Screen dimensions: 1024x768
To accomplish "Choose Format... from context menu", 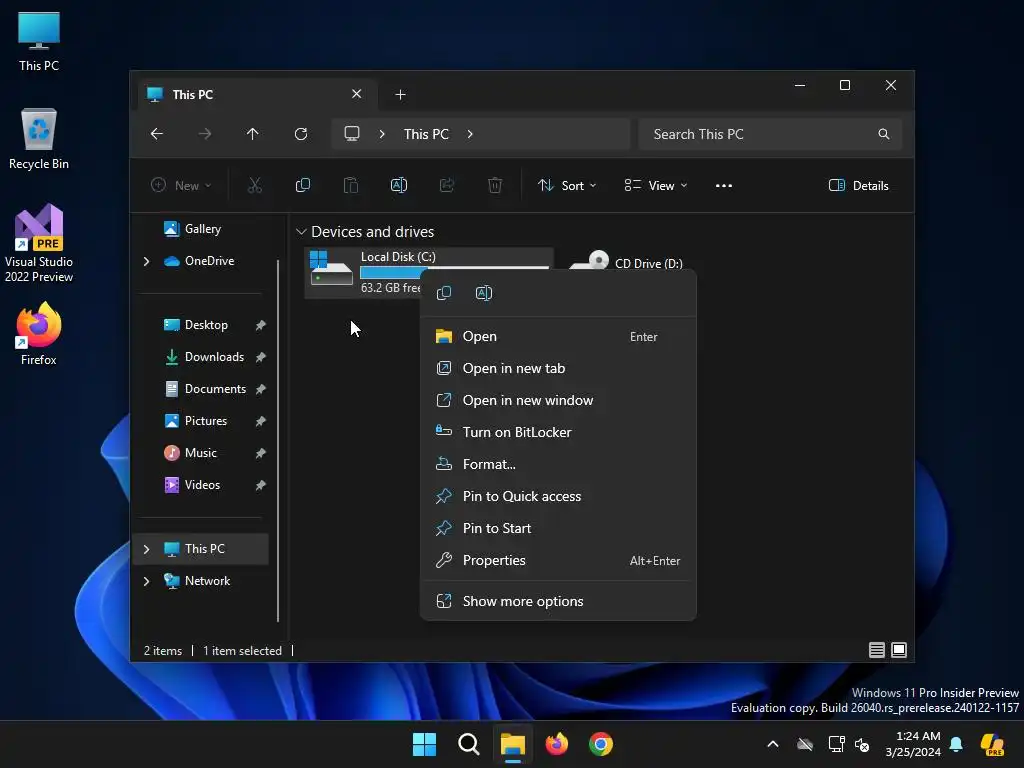I will [x=558, y=464].
